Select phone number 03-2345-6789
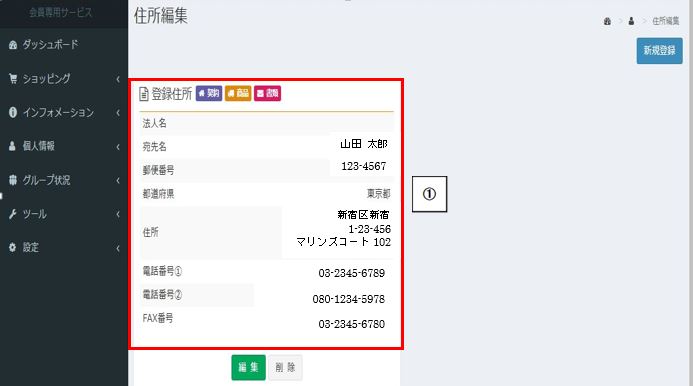 point(351,273)
